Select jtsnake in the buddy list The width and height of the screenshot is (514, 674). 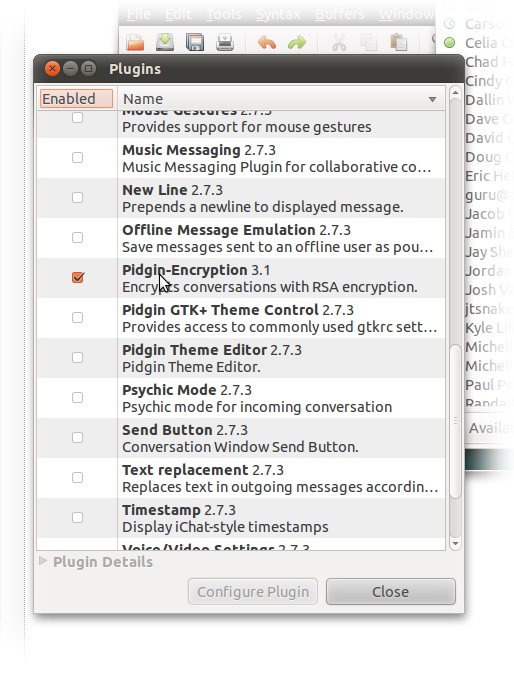tap(489, 309)
